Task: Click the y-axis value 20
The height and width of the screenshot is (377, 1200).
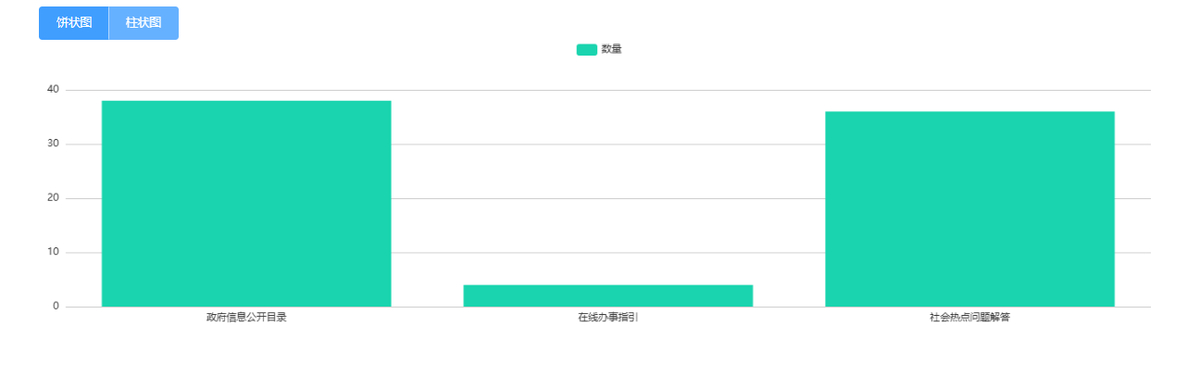Action: click(53, 198)
